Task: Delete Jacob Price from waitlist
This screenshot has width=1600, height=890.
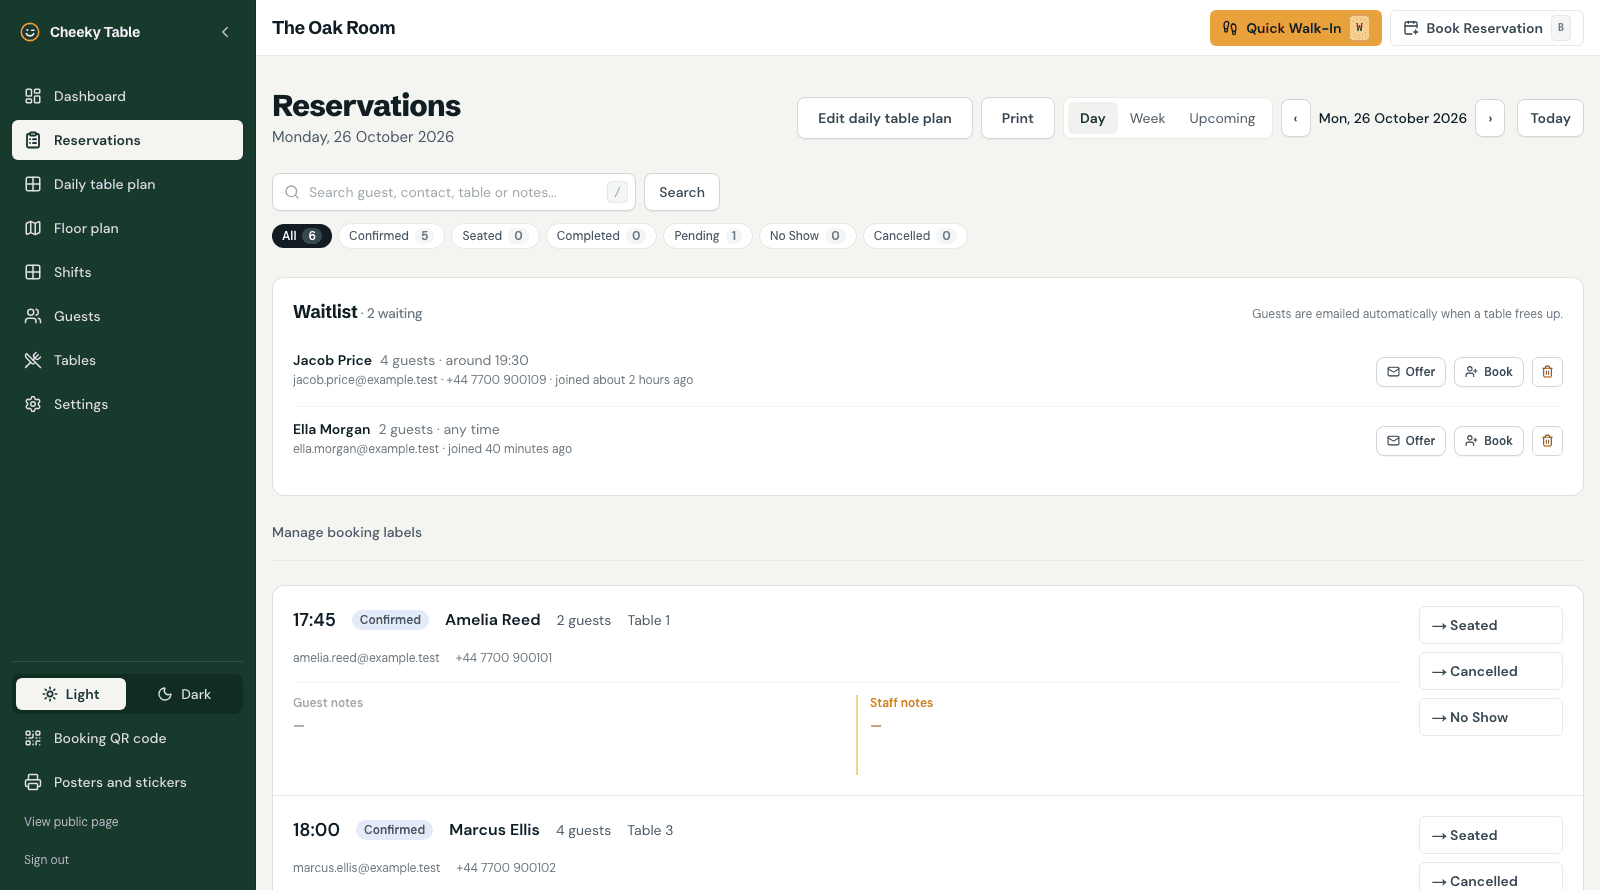Action: pos(1547,372)
